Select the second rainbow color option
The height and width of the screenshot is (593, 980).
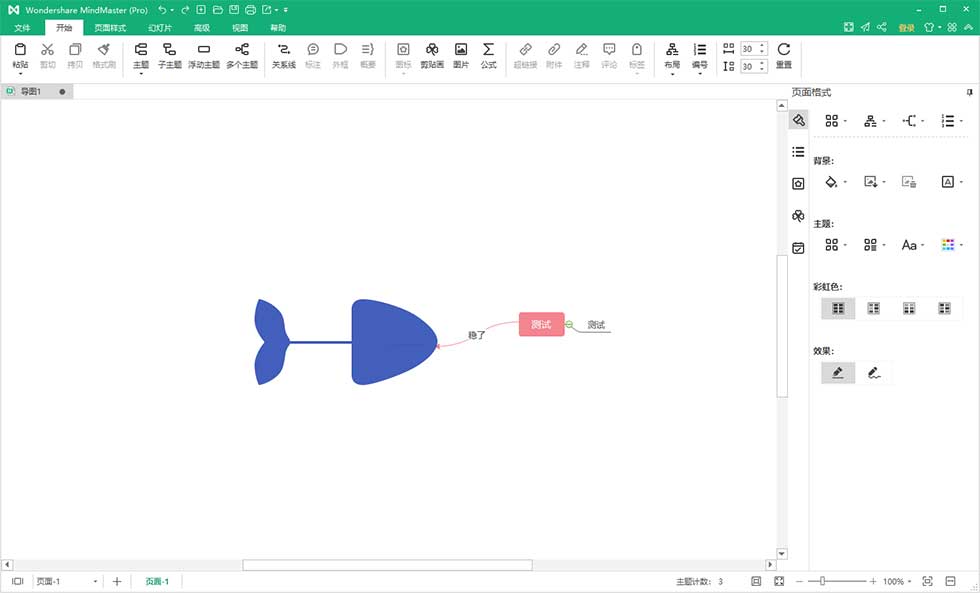[x=874, y=308]
